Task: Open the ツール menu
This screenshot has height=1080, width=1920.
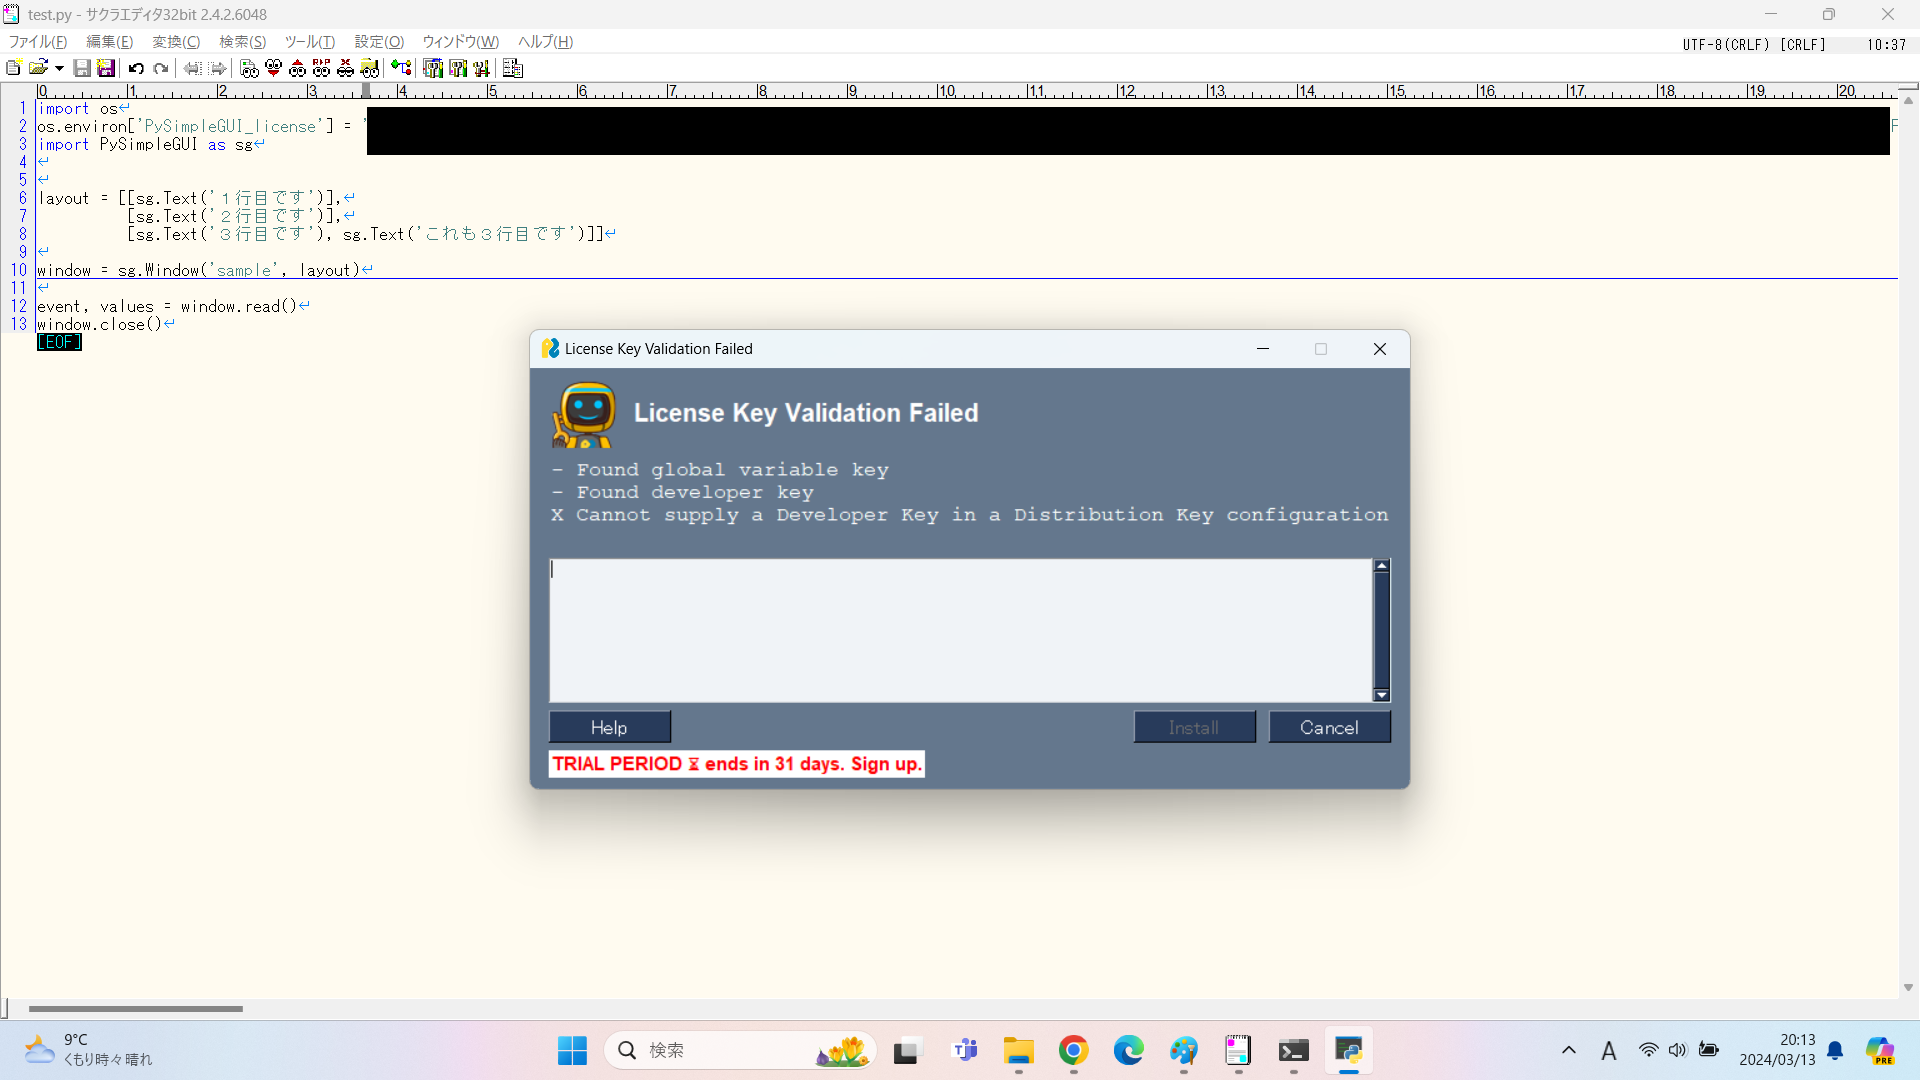Action: 309,42
